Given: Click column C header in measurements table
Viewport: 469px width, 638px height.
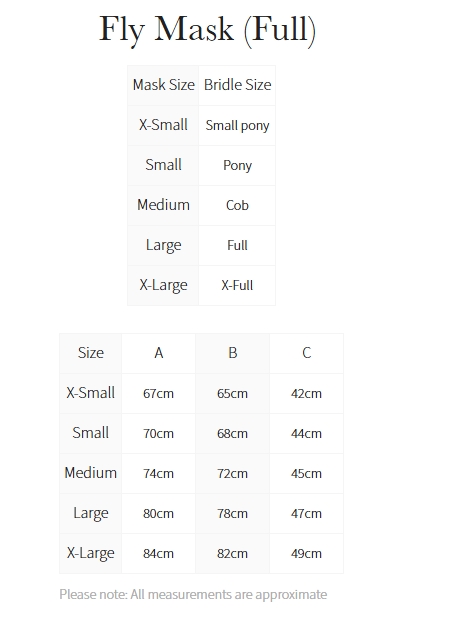Looking at the screenshot, I should tap(306, 353).
